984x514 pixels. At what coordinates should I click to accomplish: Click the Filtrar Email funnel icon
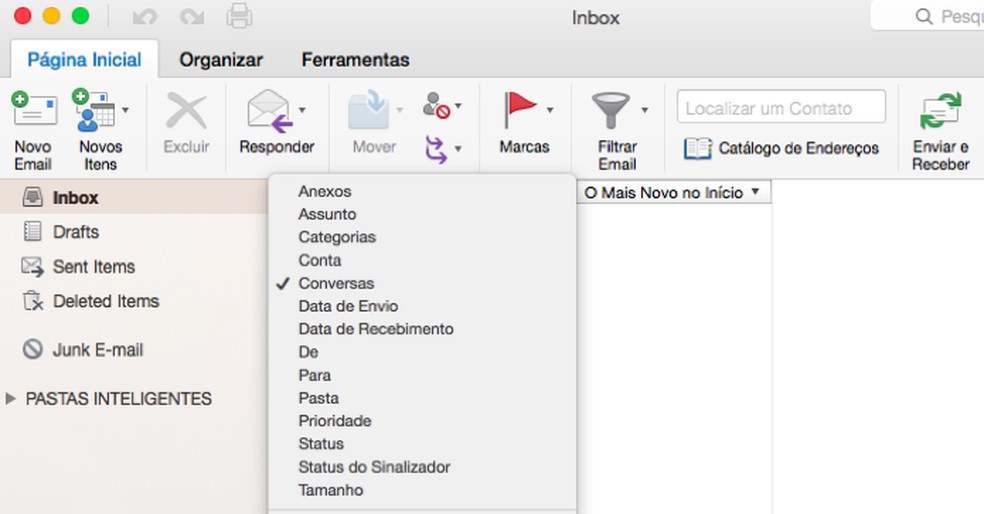611,110
